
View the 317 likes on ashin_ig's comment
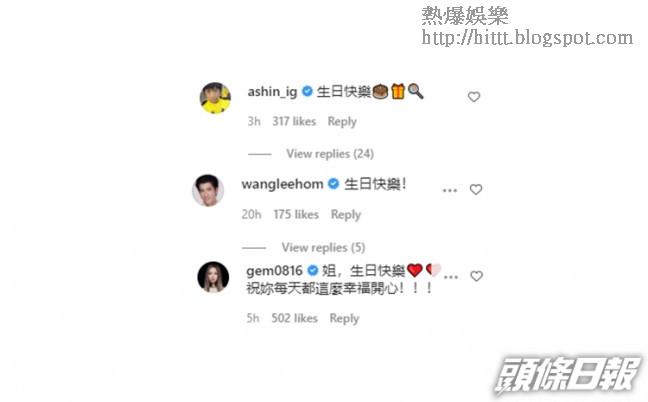pyautogui.click(x=294, y=121)
